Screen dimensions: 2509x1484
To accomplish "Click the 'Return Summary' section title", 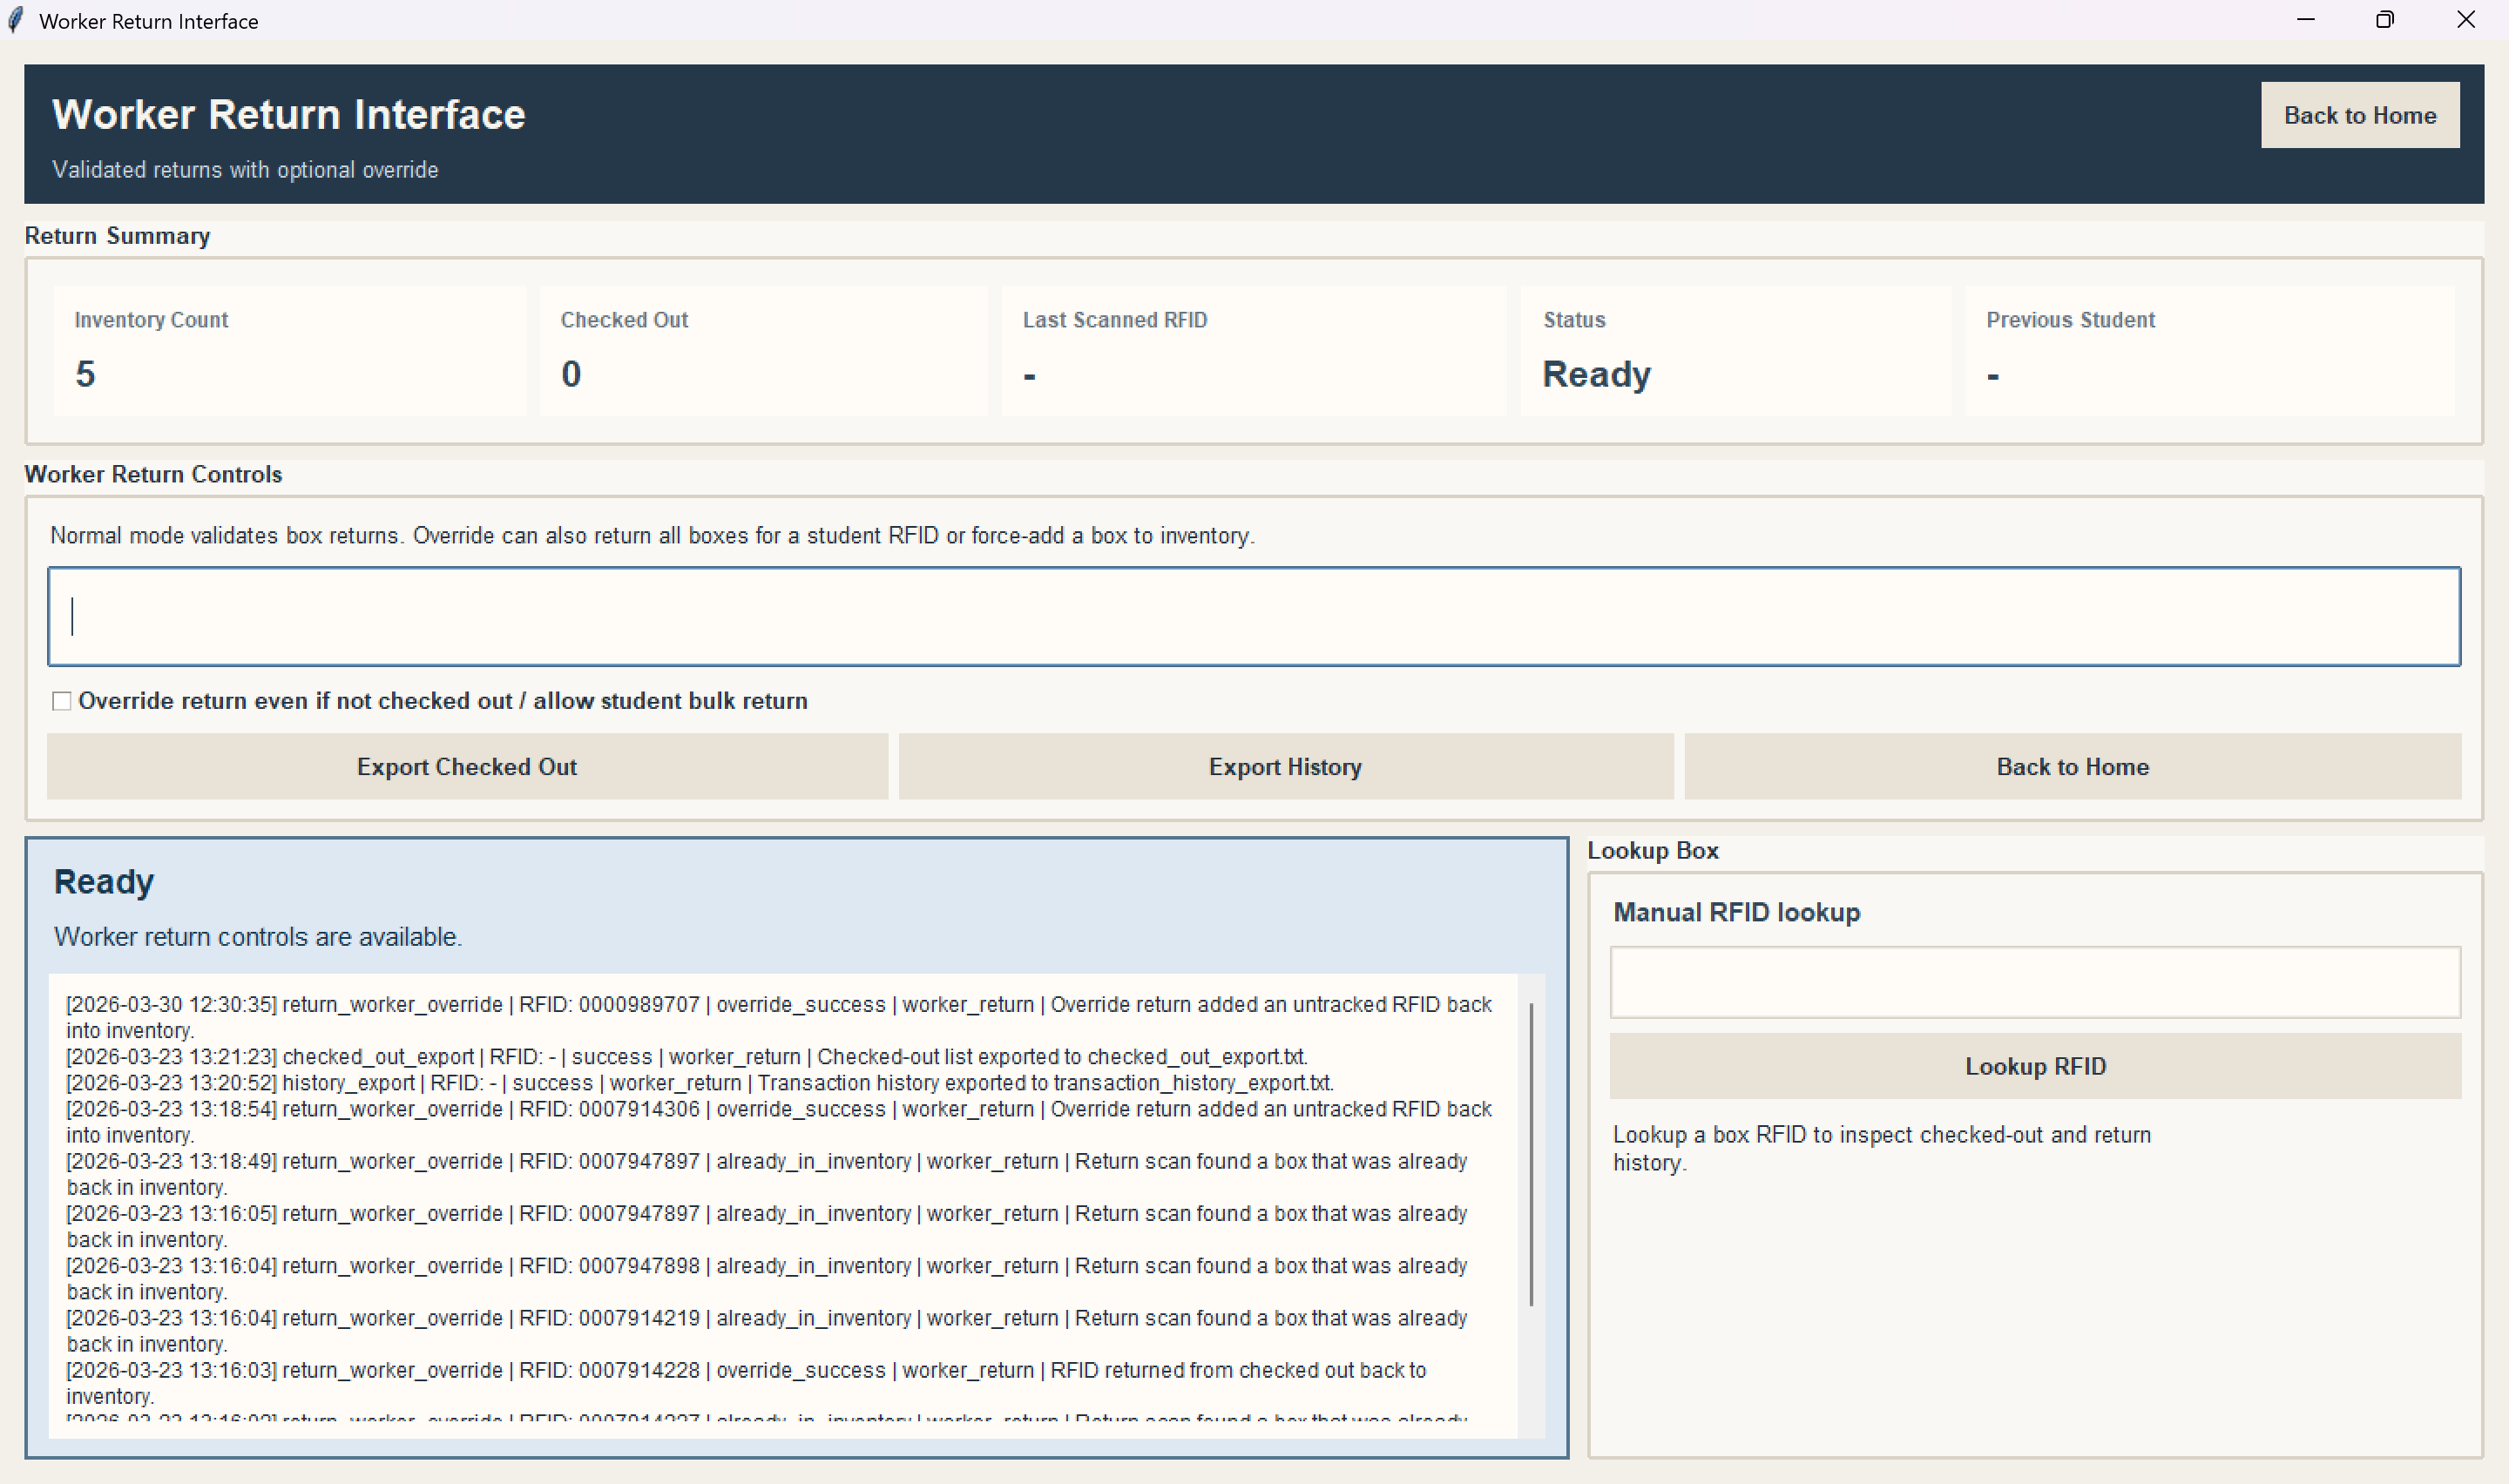I will pyautogui.click(x=117, y=236).
